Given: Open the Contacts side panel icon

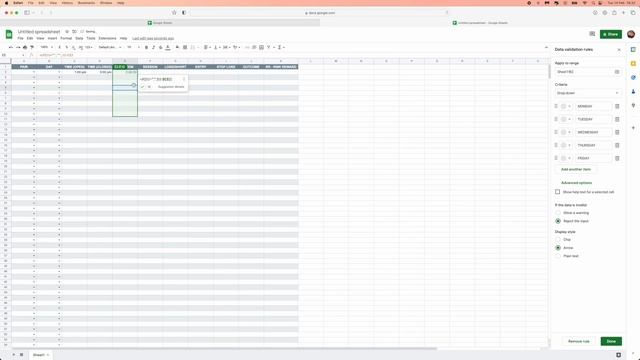Looking at the screenshot, I should click(x=633, y=91).
